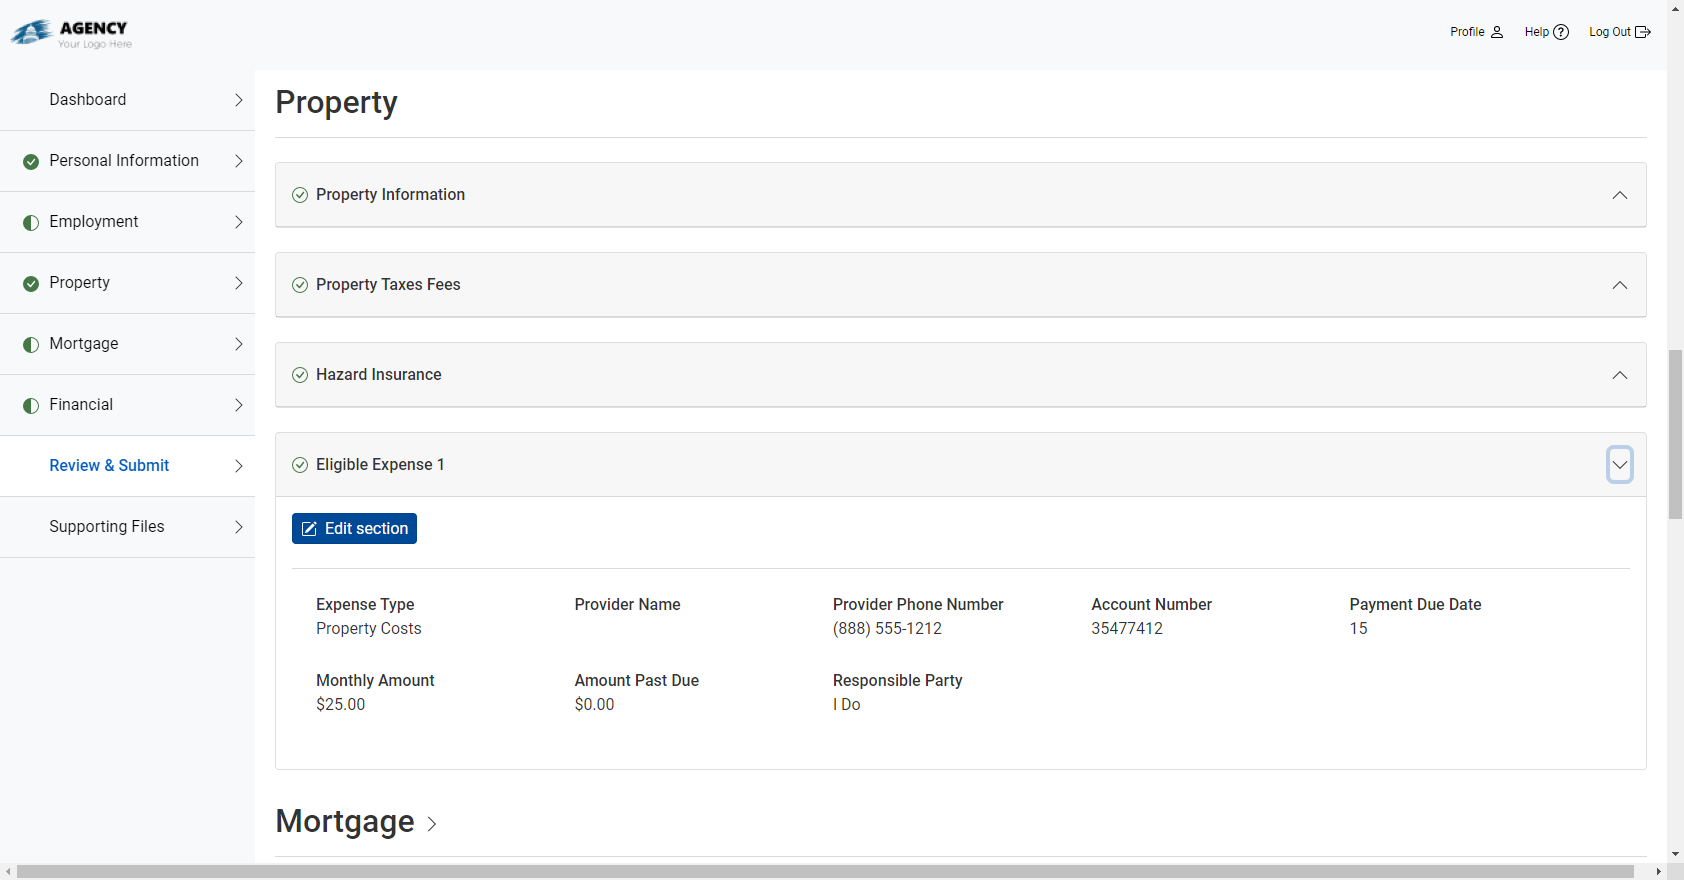Click green checkmark beside Personal Information
1684x880 pixels.
31,161
